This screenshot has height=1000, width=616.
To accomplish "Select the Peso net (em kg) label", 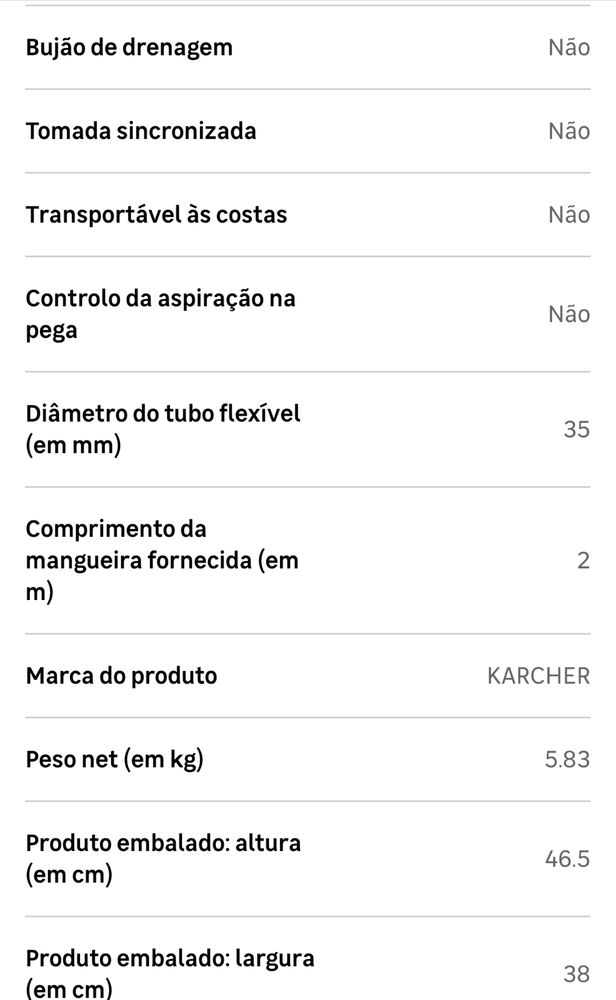I will coord(115,760).
